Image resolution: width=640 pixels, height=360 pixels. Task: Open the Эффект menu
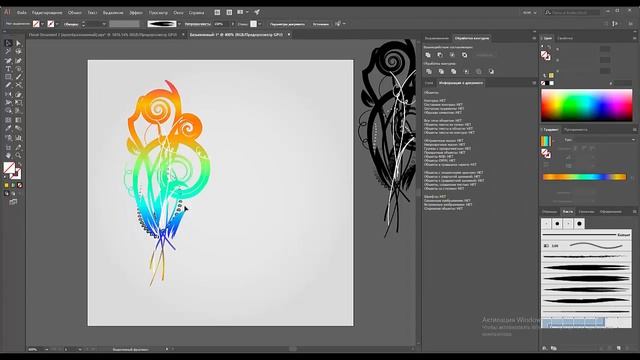(x=136, y=13)
